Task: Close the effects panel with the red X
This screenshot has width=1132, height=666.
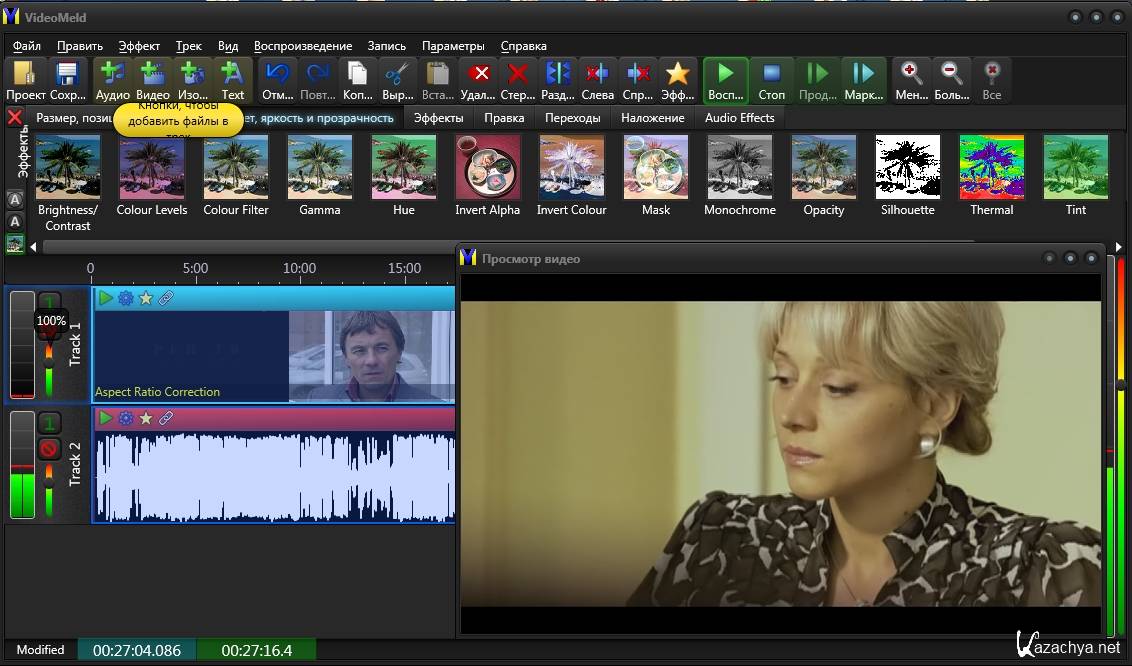Action: coord(15,118)
